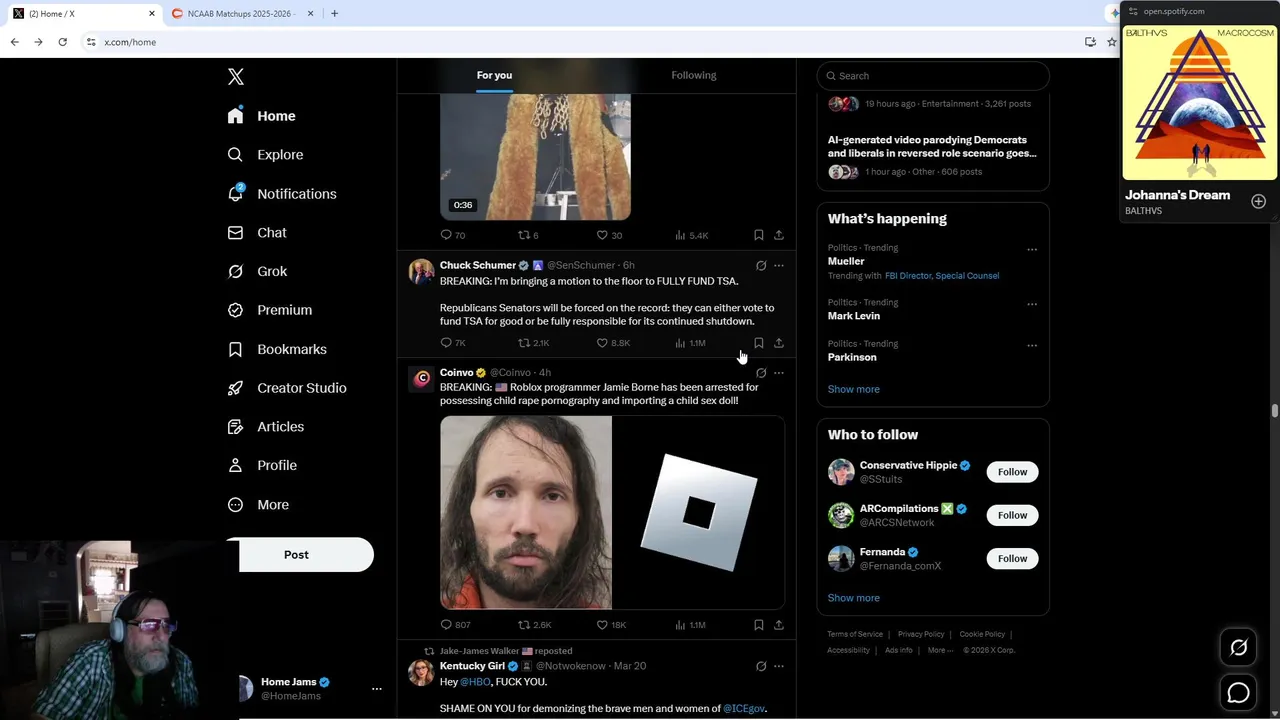This screenshot has height=720, width=1280.
Task: Open the Profile sidebar icon
Action: [x=235, y=465]
